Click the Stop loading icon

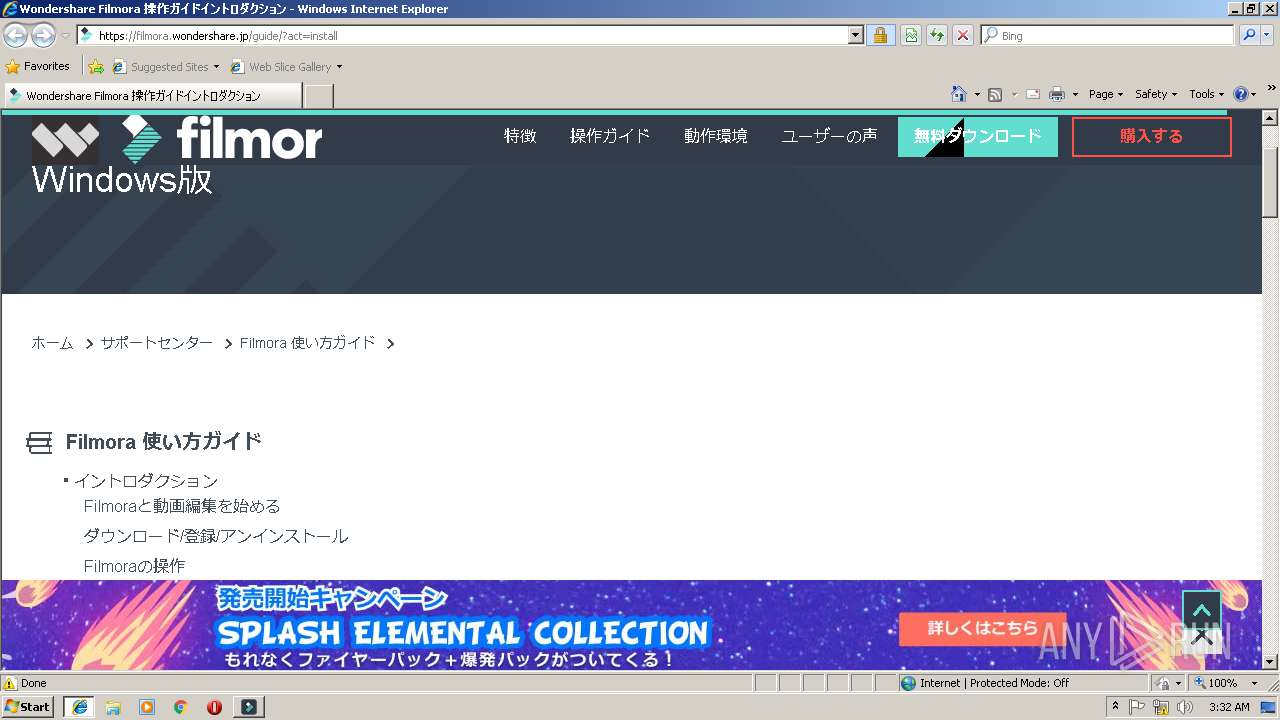(x=963, y=35)
